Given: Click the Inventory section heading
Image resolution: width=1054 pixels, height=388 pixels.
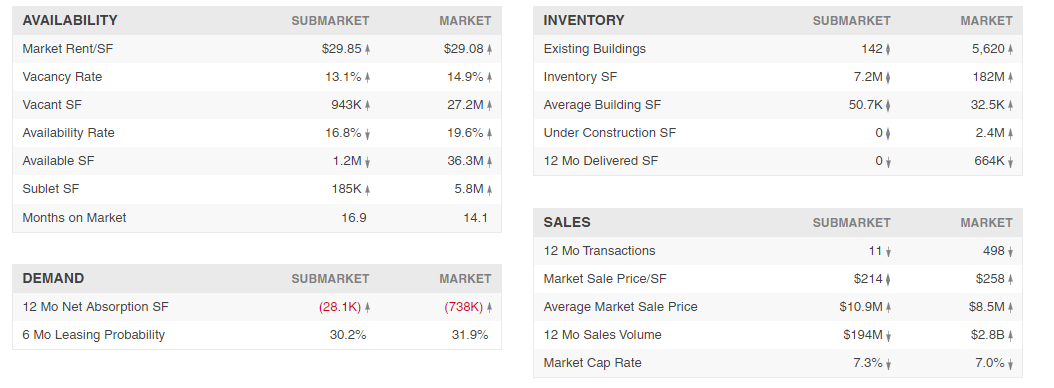Looking at the screenshot, I should 583,20.
